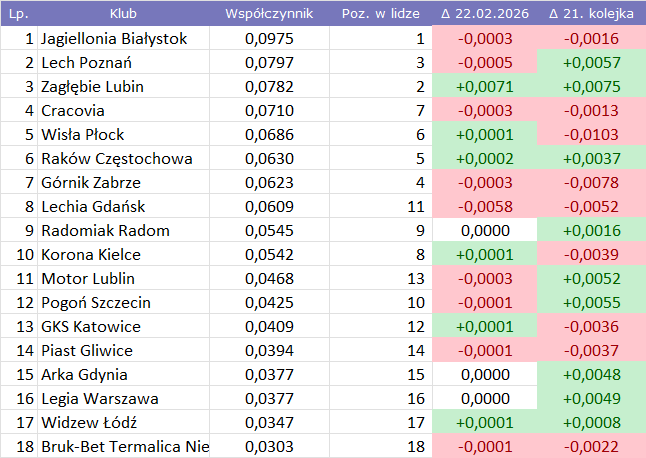Click the Zagłębie Lubin row name

93,87
